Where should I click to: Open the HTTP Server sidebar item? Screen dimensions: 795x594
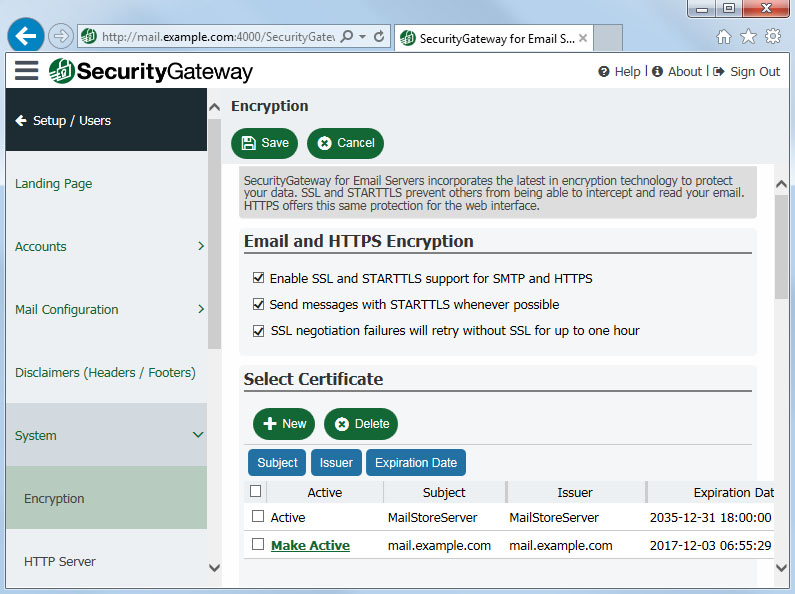tap(60, 562)
